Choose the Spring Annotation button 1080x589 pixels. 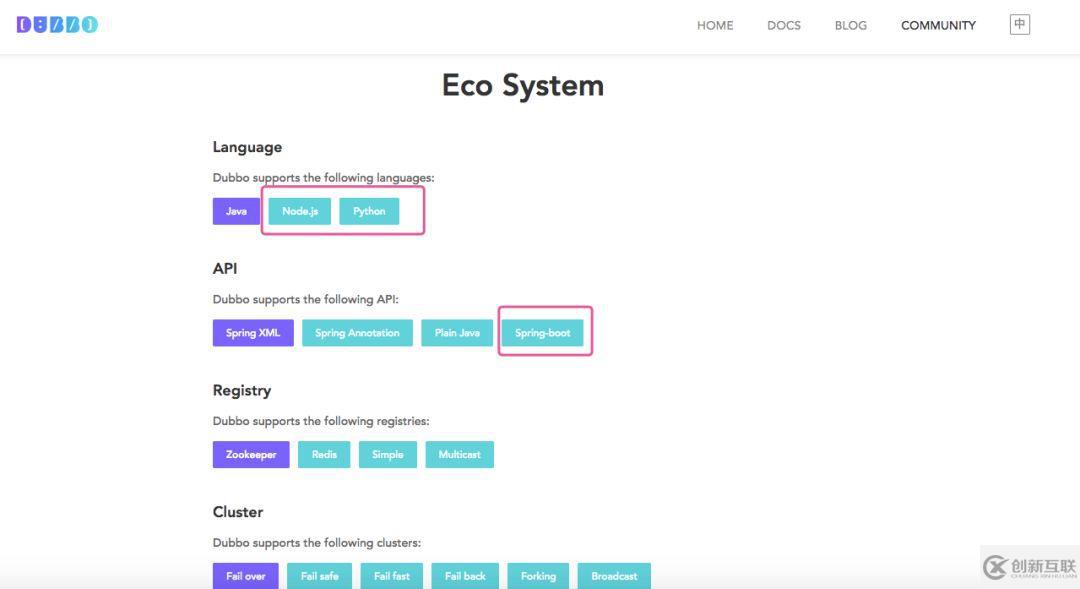tap(357, 333)
